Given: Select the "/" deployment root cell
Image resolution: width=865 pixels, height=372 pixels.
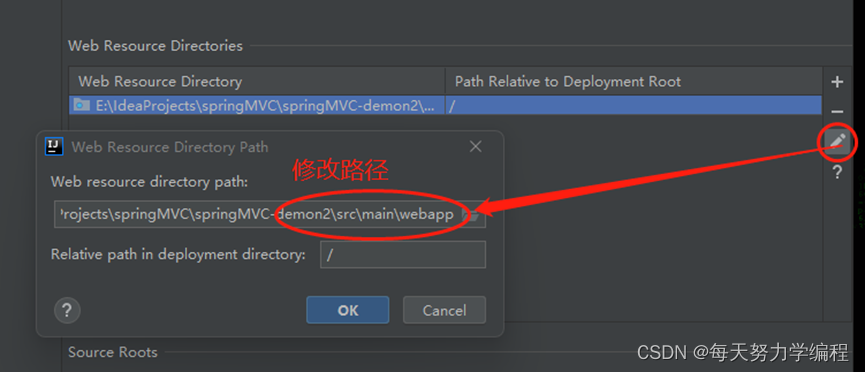Looking at the screenshot, I should [633, 105].
